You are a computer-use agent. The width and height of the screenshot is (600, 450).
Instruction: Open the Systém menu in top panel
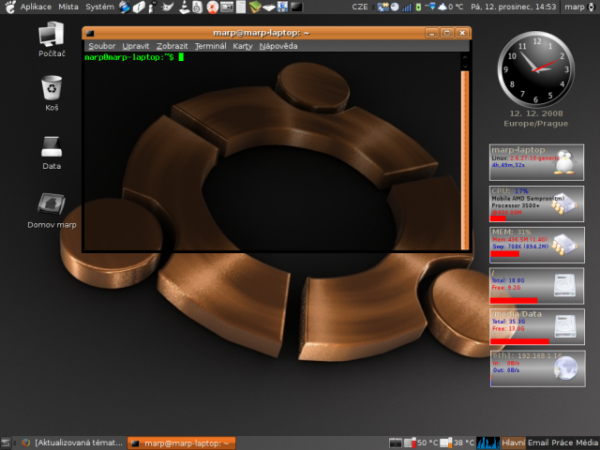(99, 7)
